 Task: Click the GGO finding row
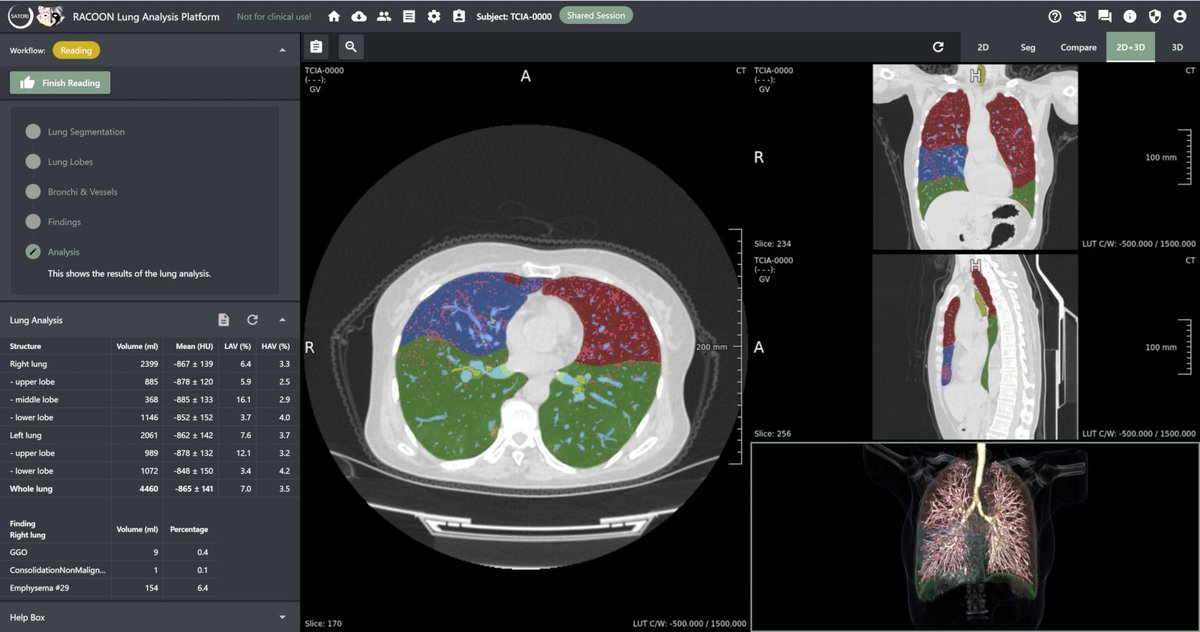click(x=110, y=552)
